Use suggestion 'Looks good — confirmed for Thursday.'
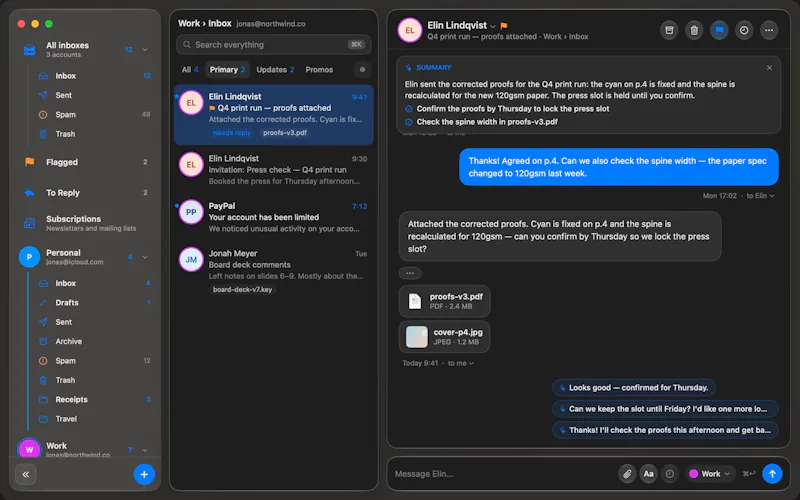Viewport: 800px width, 500px height. coord(634,388)
